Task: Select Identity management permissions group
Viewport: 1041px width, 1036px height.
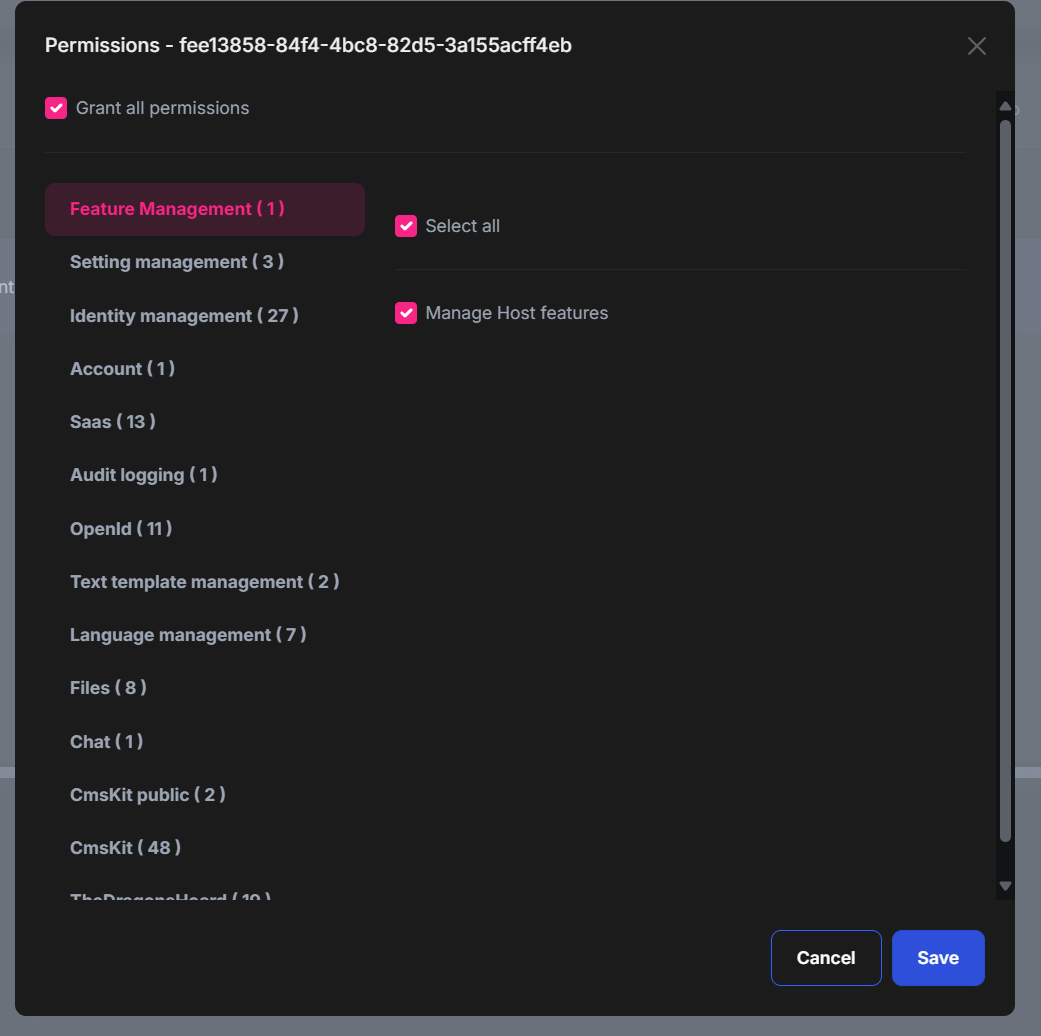Action: [x=184, y=316]
